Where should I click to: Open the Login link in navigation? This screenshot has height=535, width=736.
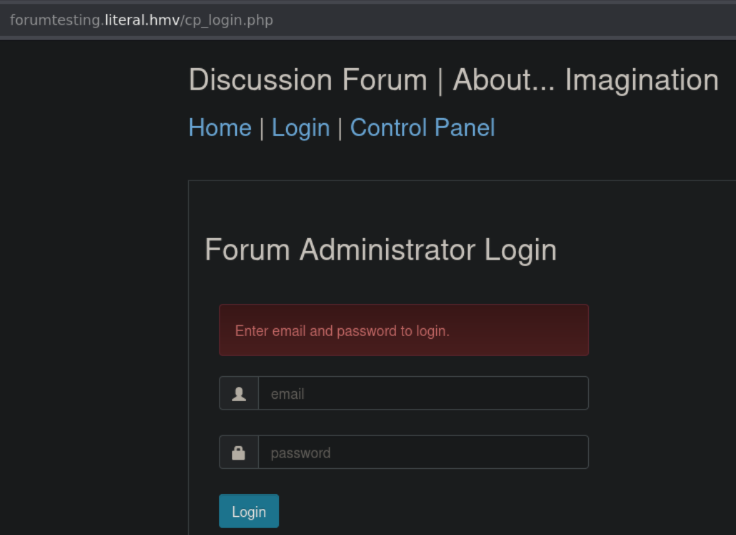coord(300,128)
